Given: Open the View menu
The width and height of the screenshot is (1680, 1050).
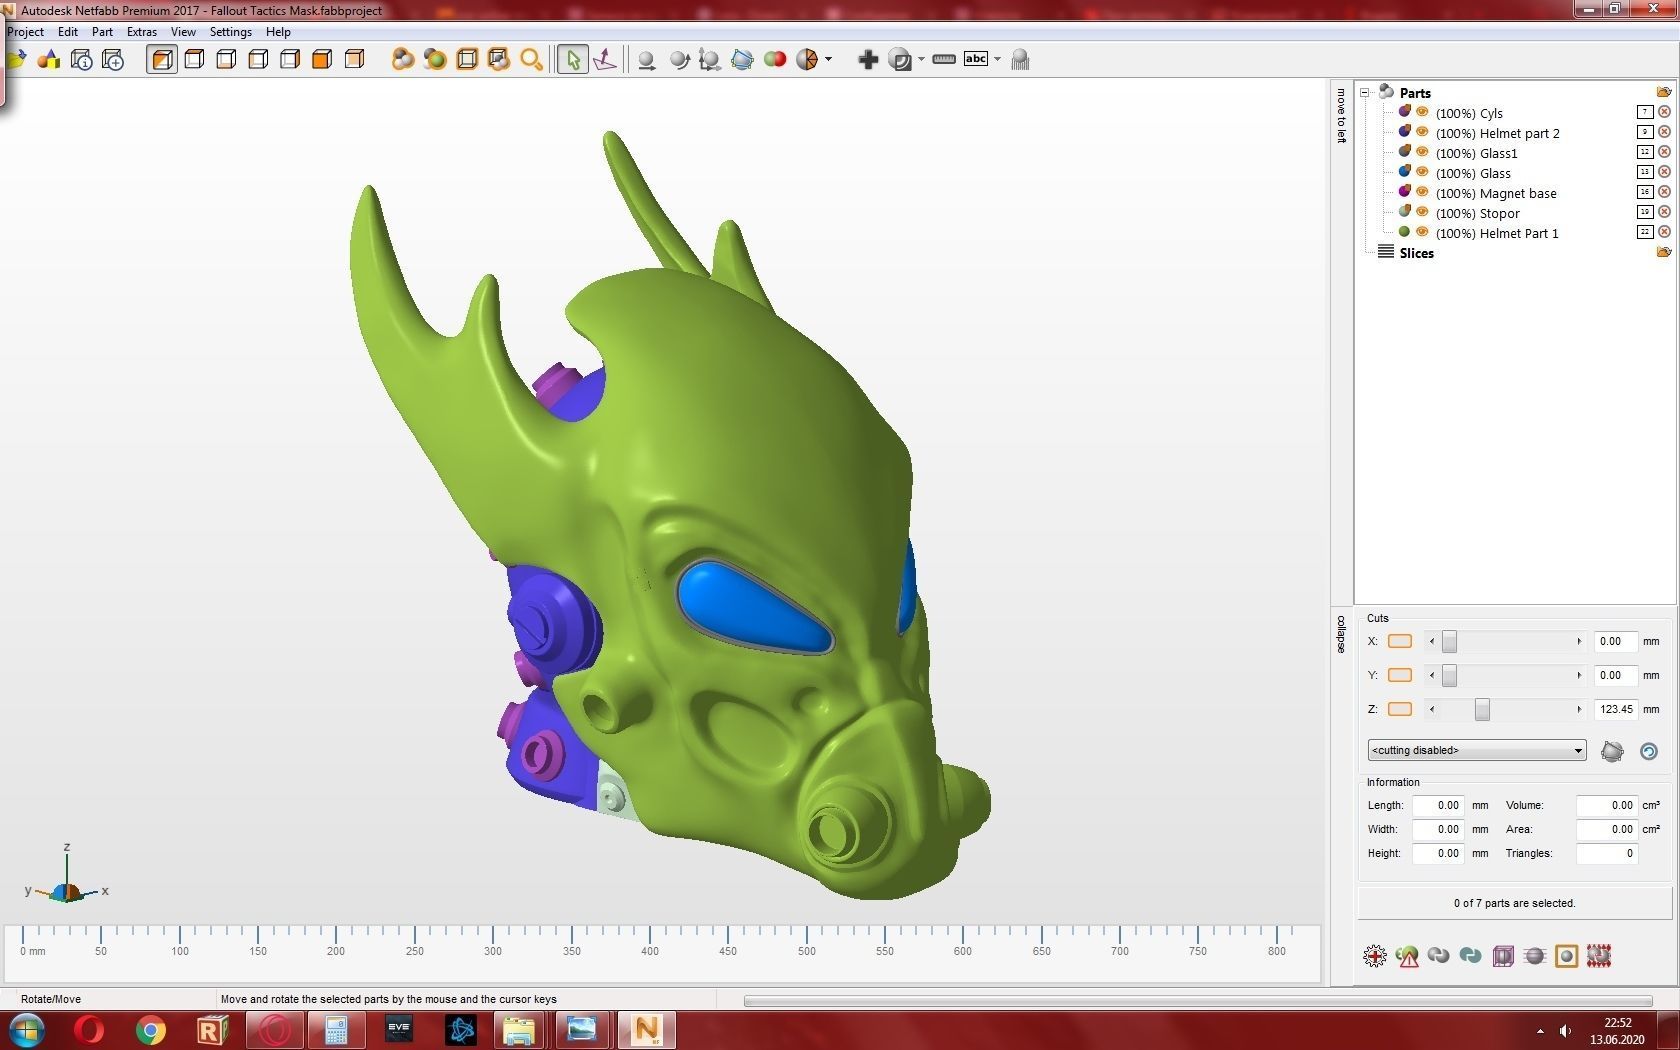Looking at the screenshot, I should pos(183,32).
